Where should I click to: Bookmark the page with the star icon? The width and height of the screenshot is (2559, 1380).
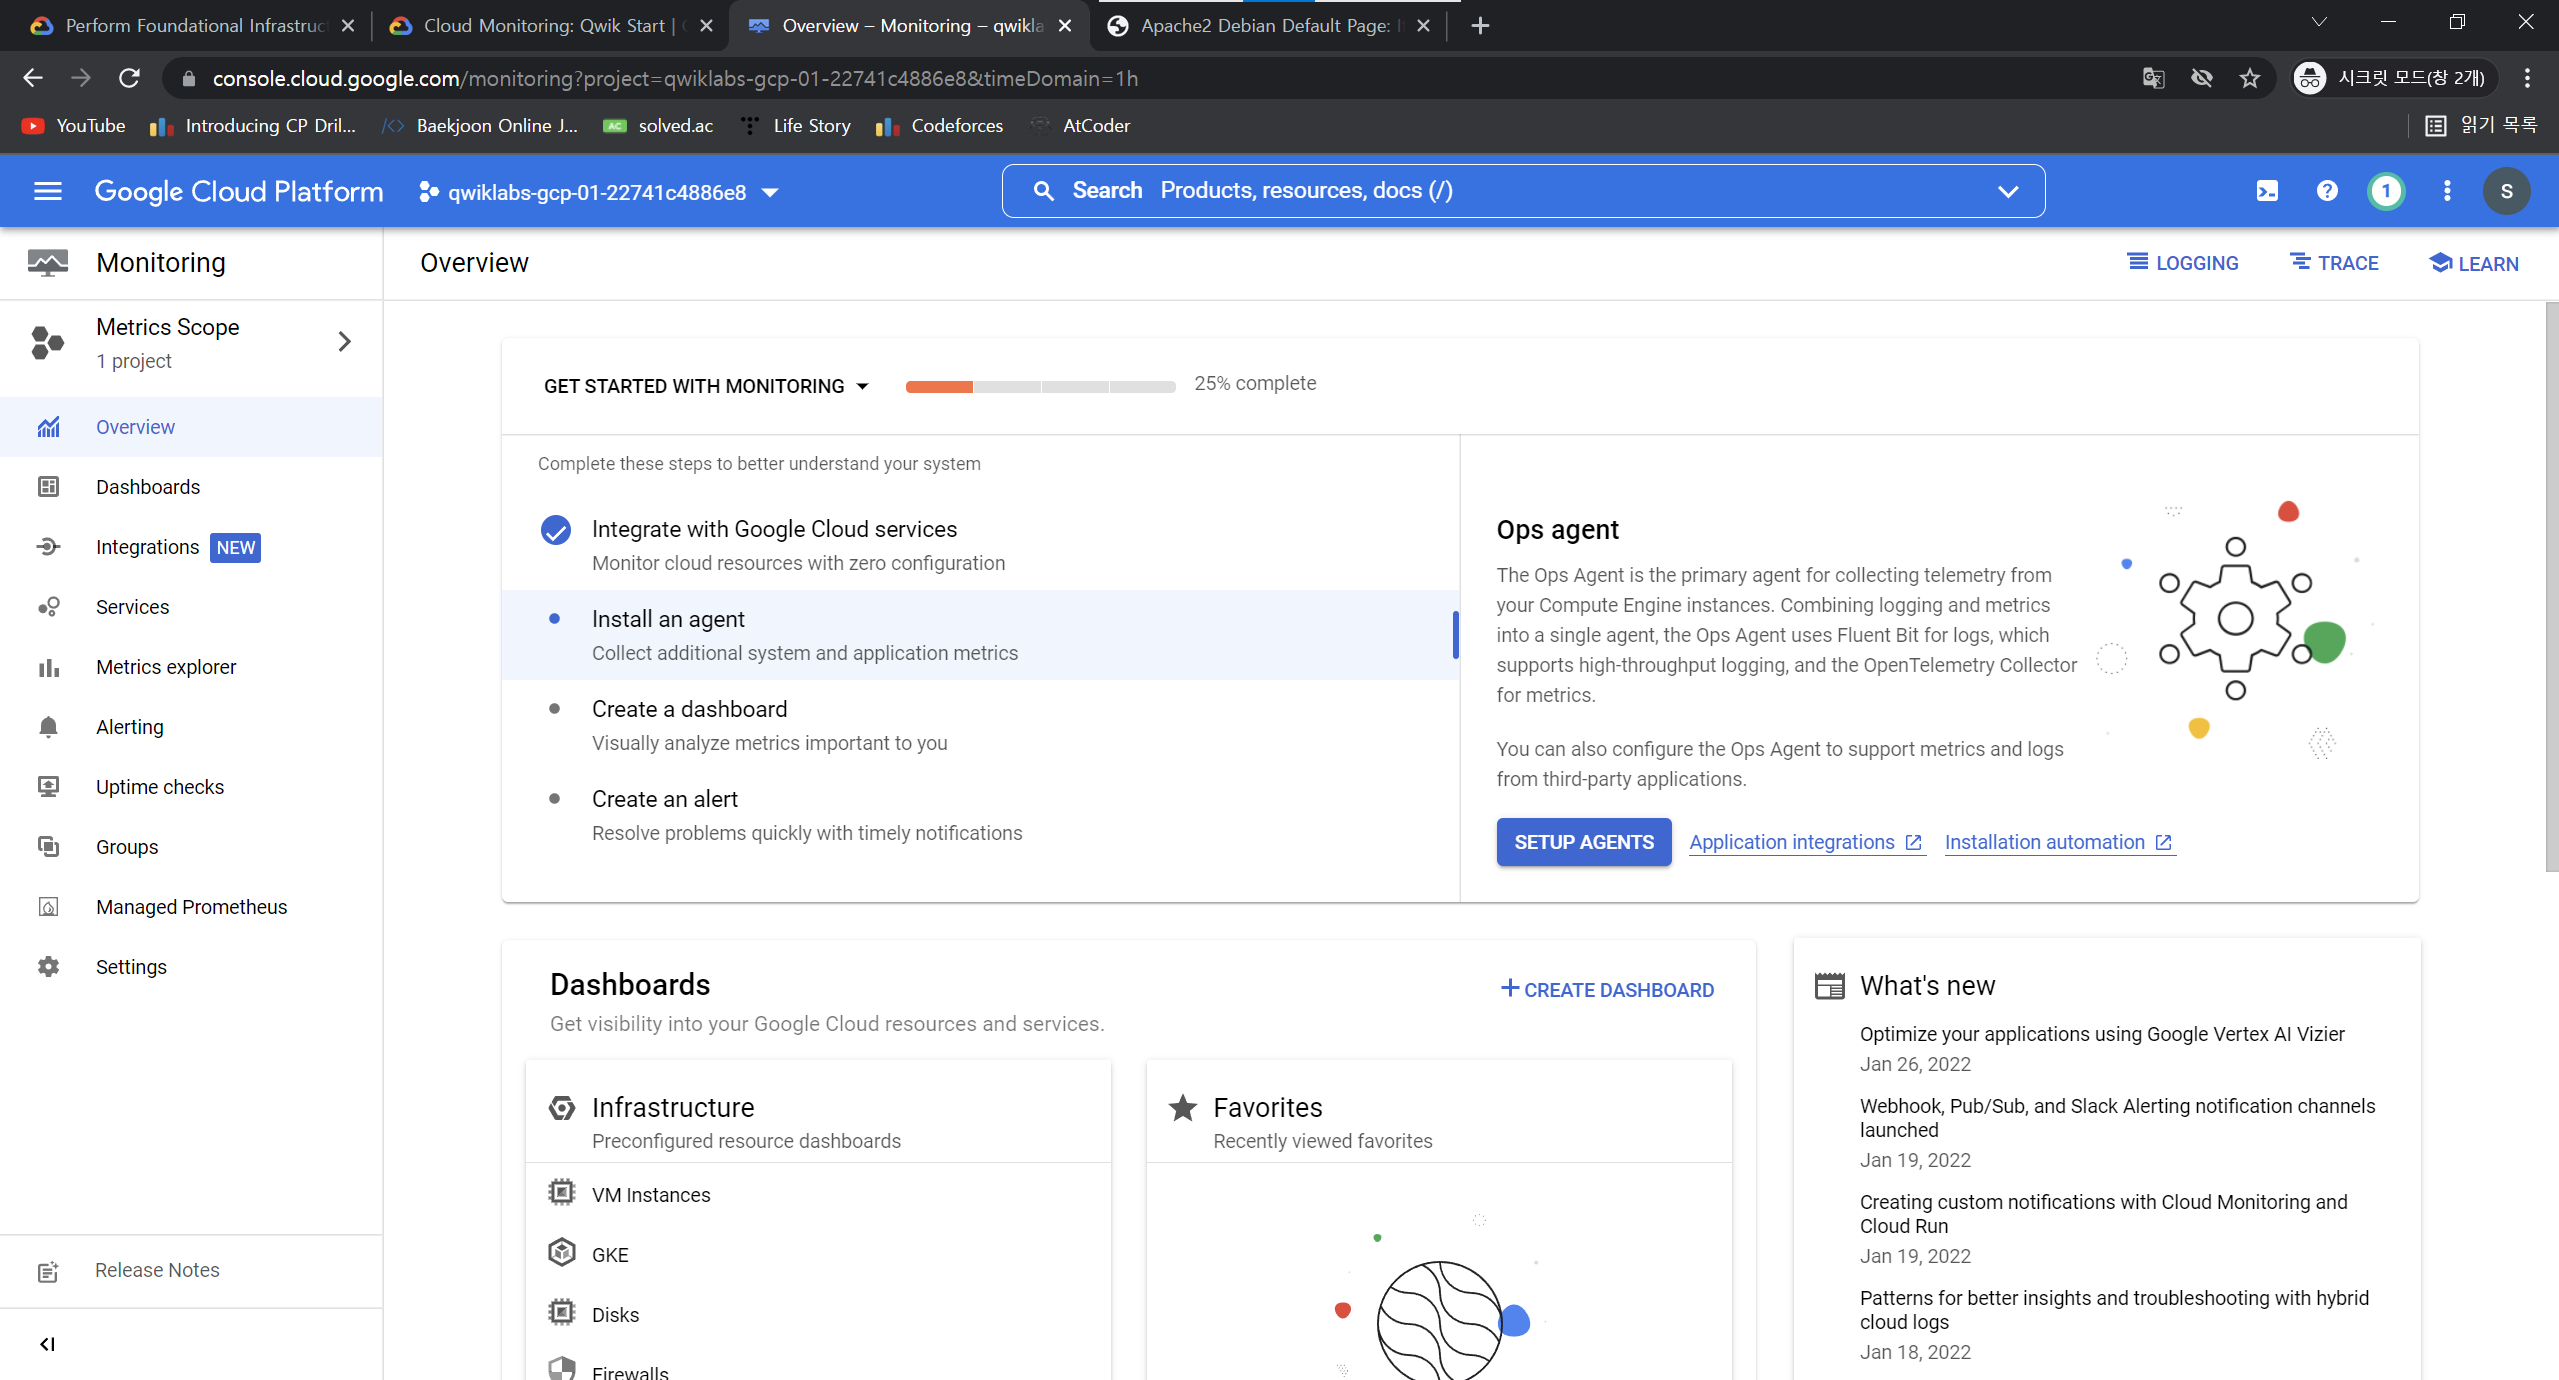point(2250,78)
